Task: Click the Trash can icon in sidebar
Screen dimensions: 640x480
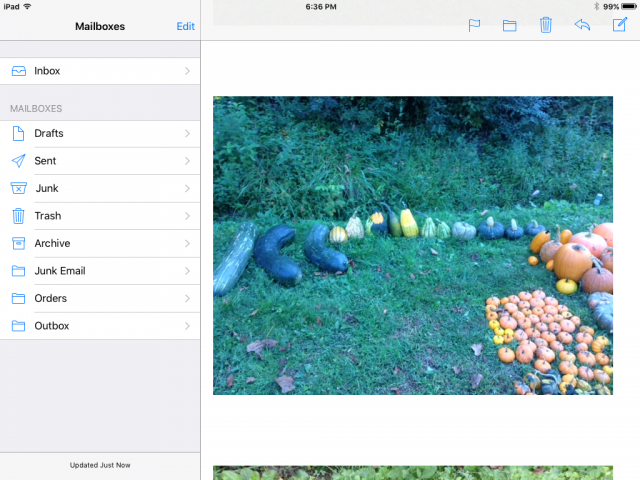Action: 18,216
